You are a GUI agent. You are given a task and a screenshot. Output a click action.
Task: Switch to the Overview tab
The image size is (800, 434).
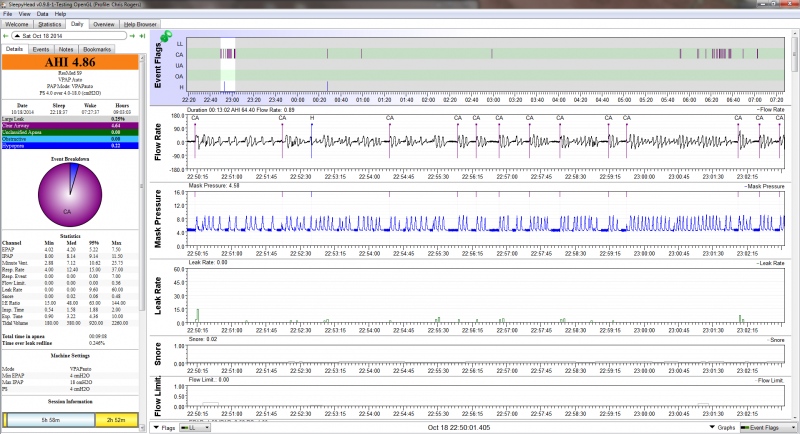103,24
